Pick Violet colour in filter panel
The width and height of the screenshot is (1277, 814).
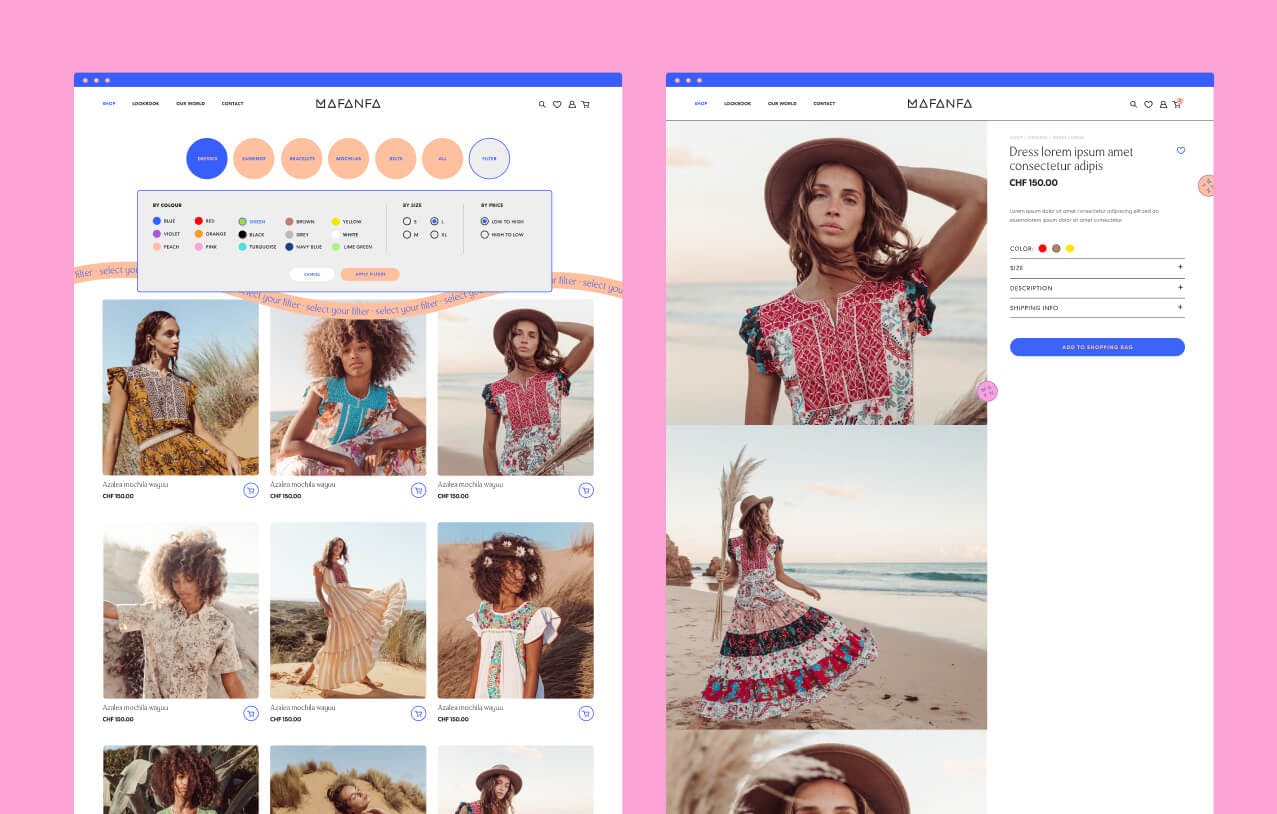point(157,234)
